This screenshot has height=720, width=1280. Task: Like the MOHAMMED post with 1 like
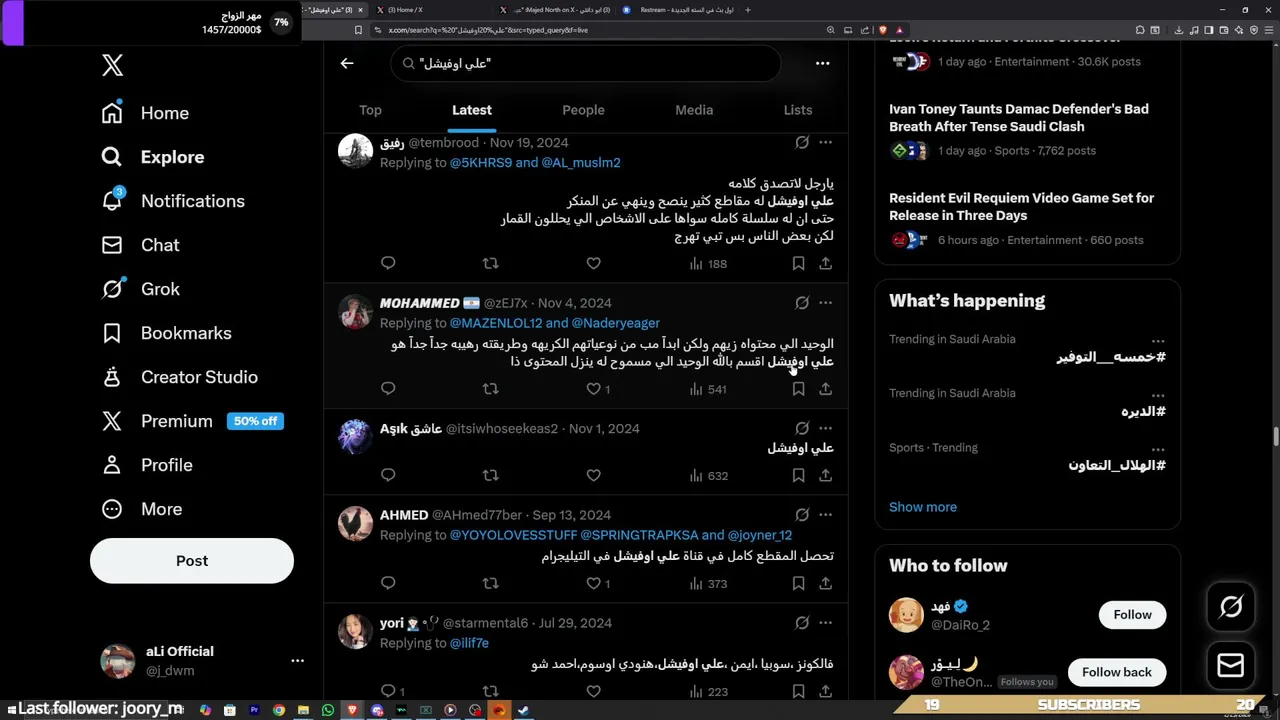point(598,389)
